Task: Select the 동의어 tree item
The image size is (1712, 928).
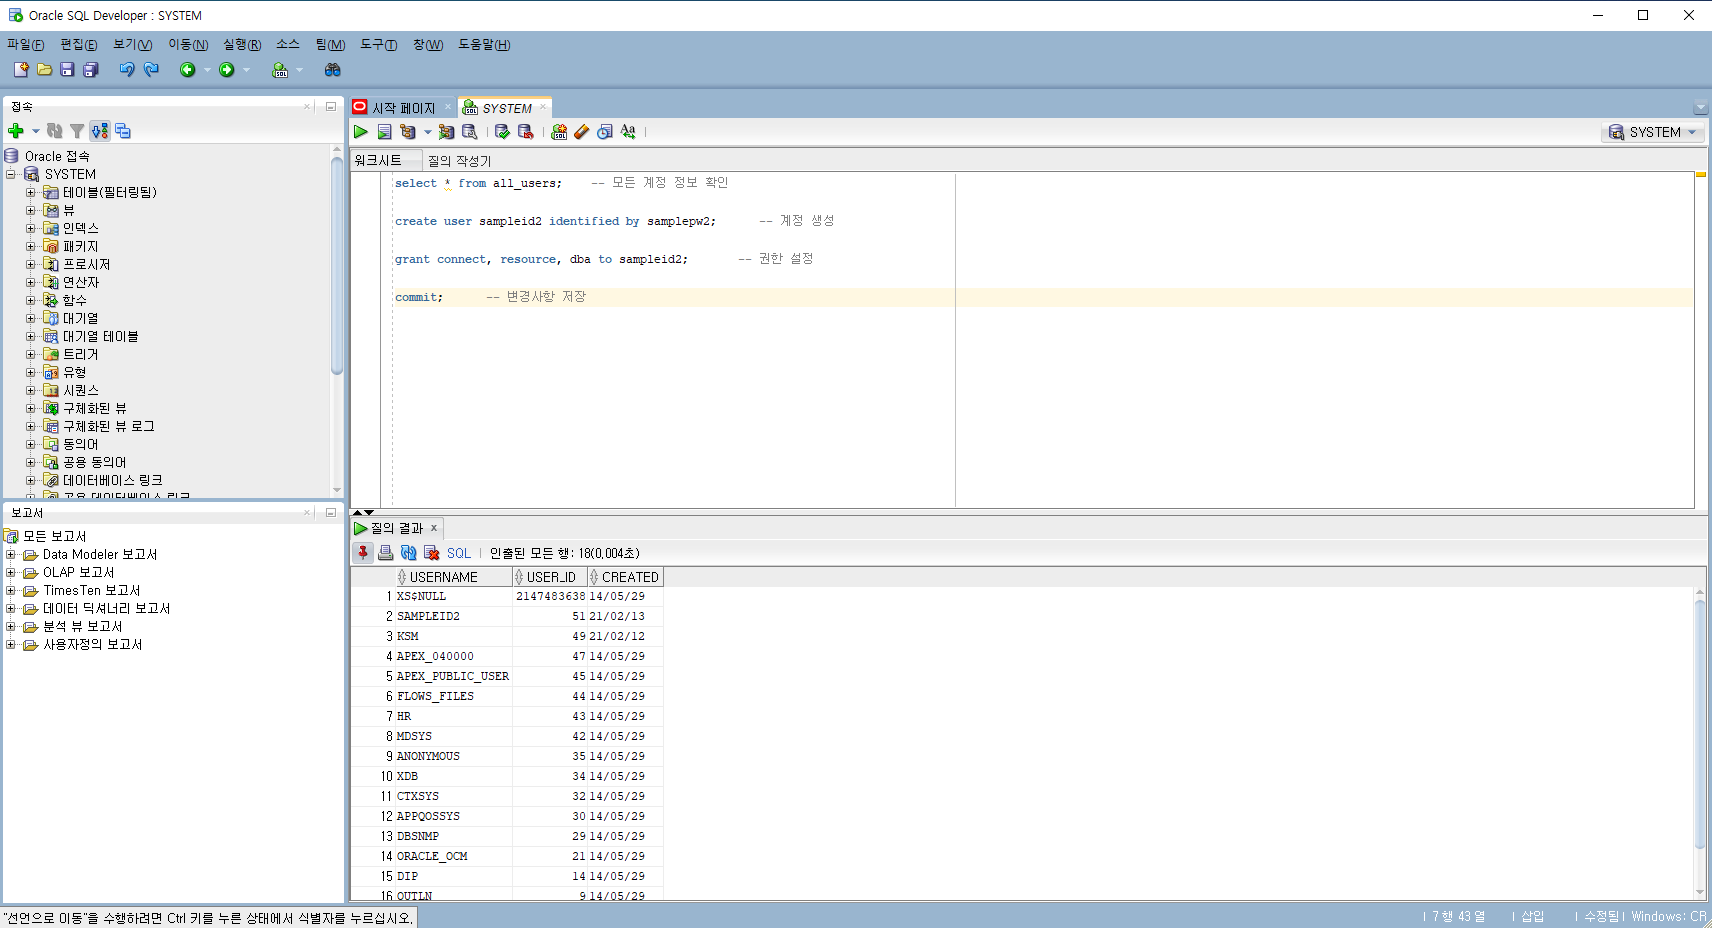Action: click(x=80, y=445)
